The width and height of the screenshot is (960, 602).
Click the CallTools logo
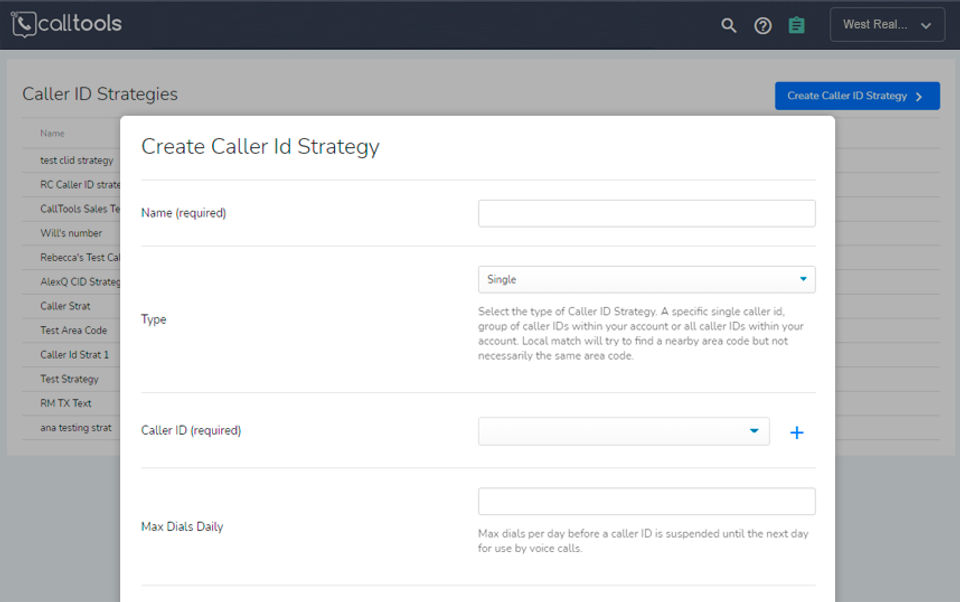tap(66, 24)
